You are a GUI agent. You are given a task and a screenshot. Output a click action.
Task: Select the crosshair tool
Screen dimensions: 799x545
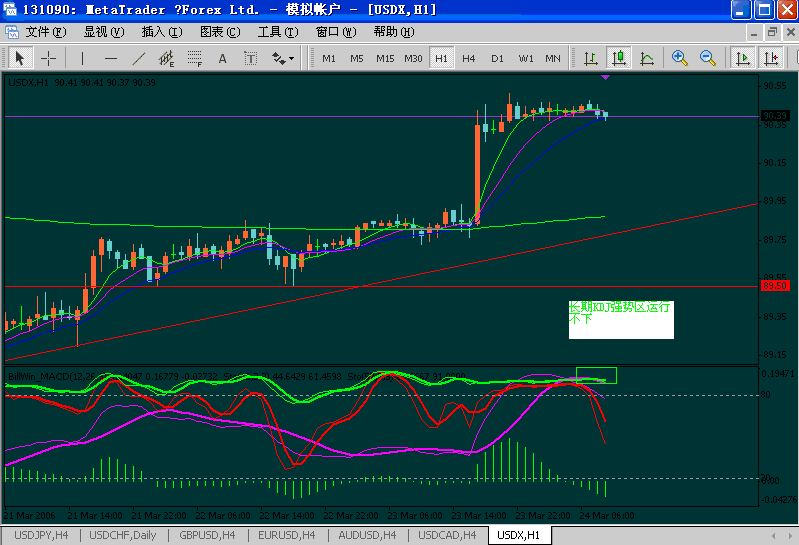click(x=48, y=58)
